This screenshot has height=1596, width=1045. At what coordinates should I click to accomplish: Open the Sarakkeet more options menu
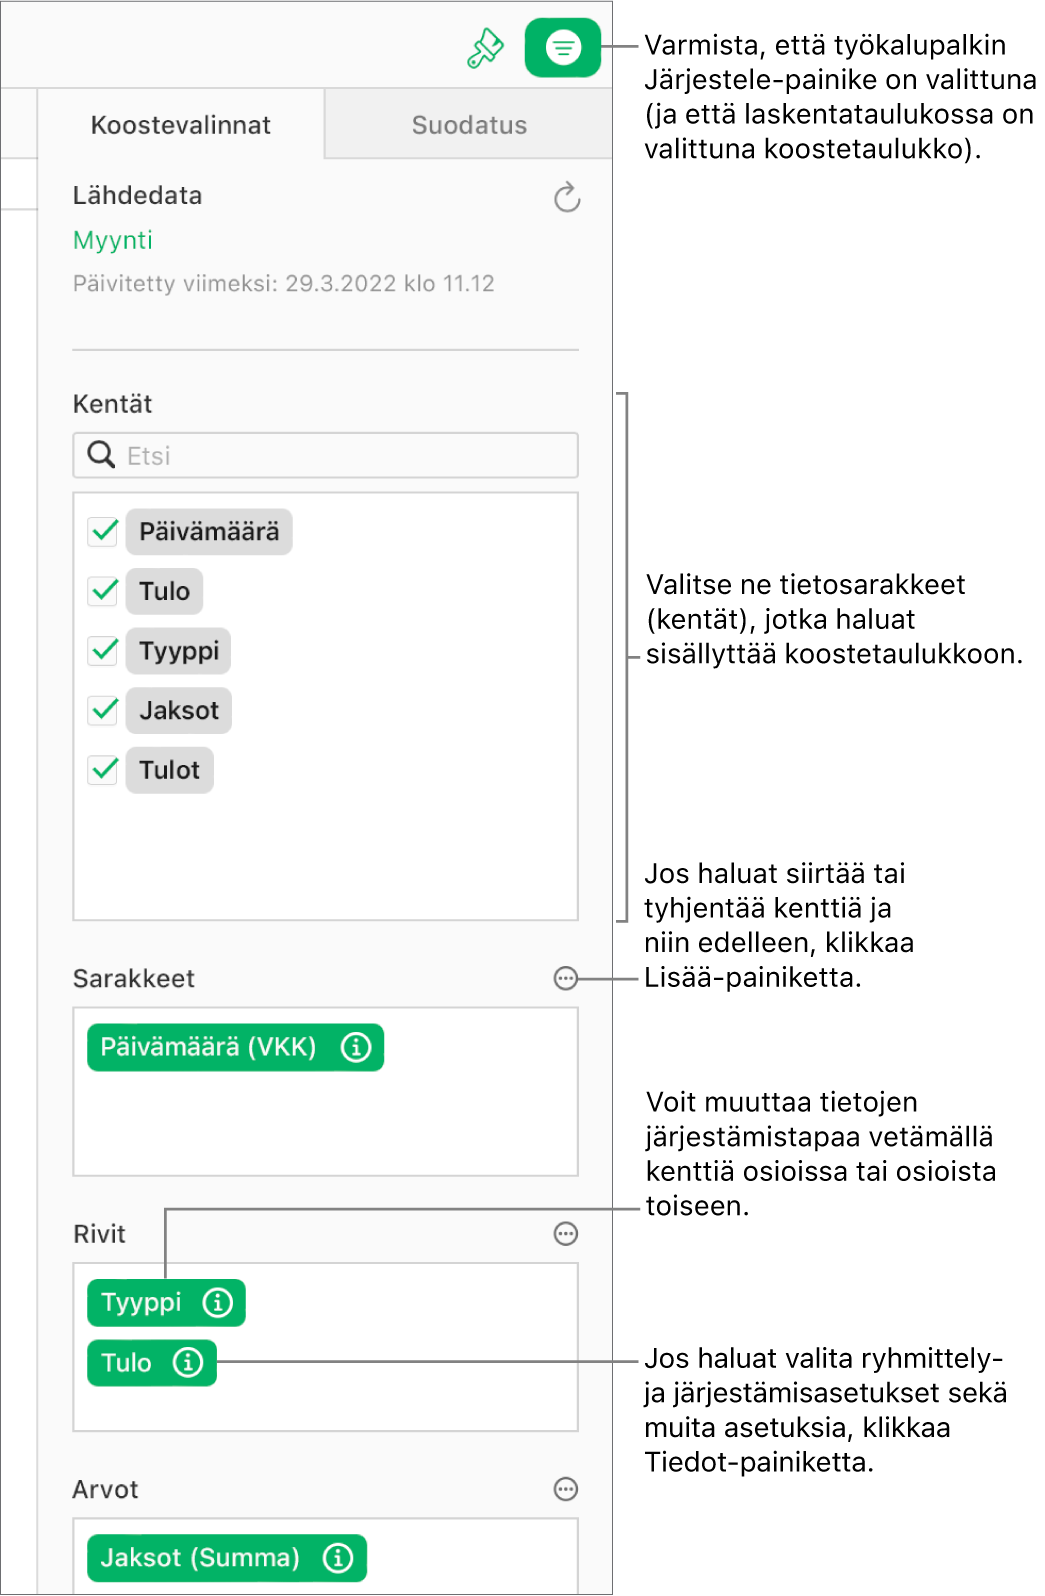pos(566,978)
